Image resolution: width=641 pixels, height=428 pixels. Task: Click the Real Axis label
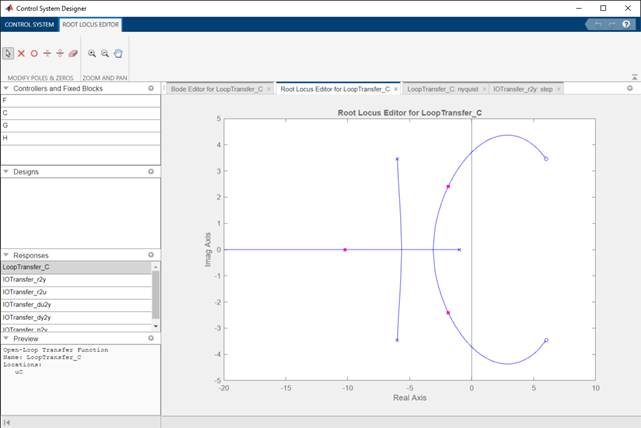pyautogui.click(x=410, y=398)
